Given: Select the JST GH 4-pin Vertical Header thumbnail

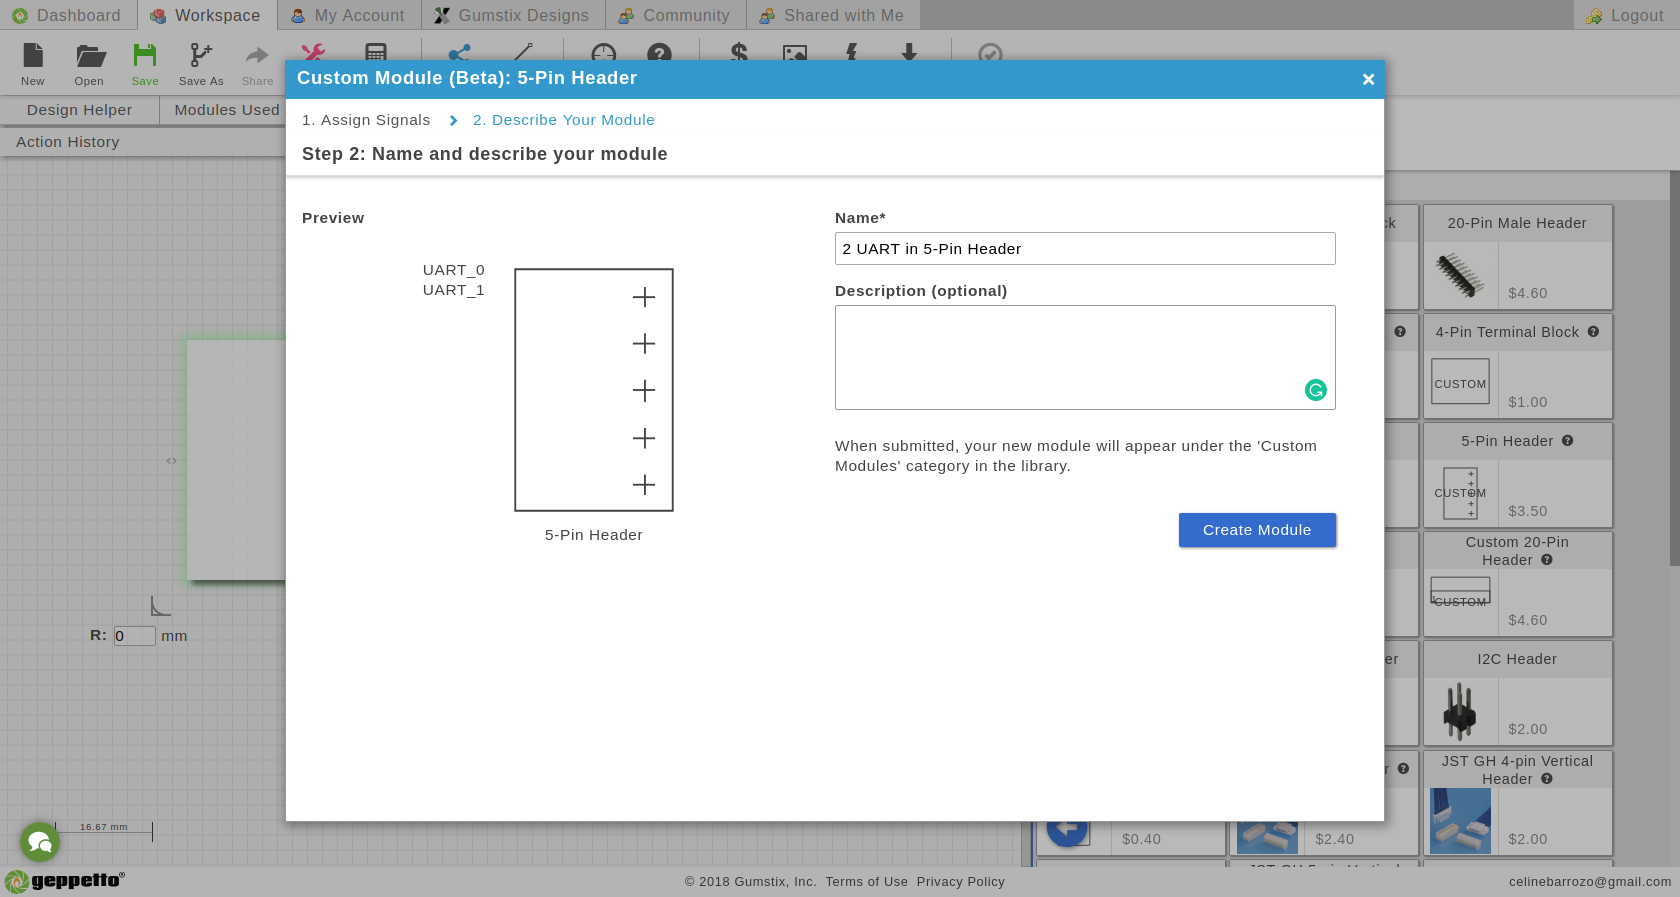Looking at the screenshot, I should (1460, 821).
